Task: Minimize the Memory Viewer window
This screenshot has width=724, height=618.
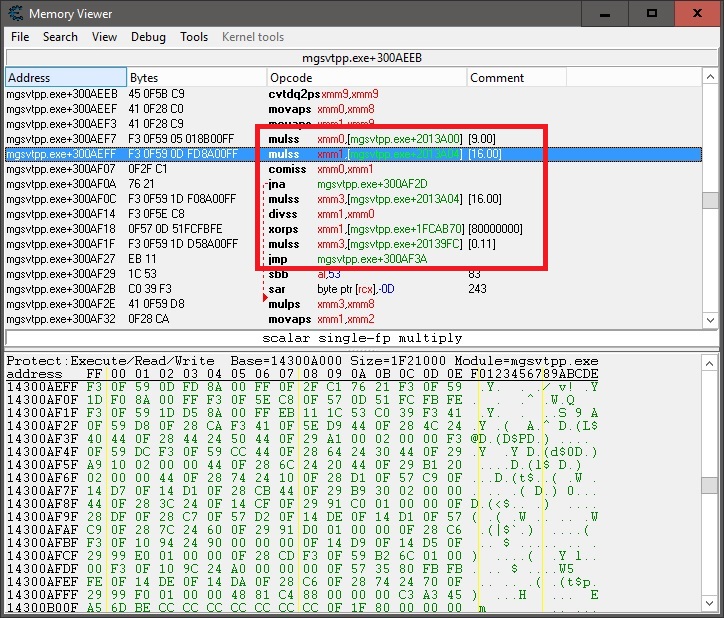Action: (x=605, y=13)
